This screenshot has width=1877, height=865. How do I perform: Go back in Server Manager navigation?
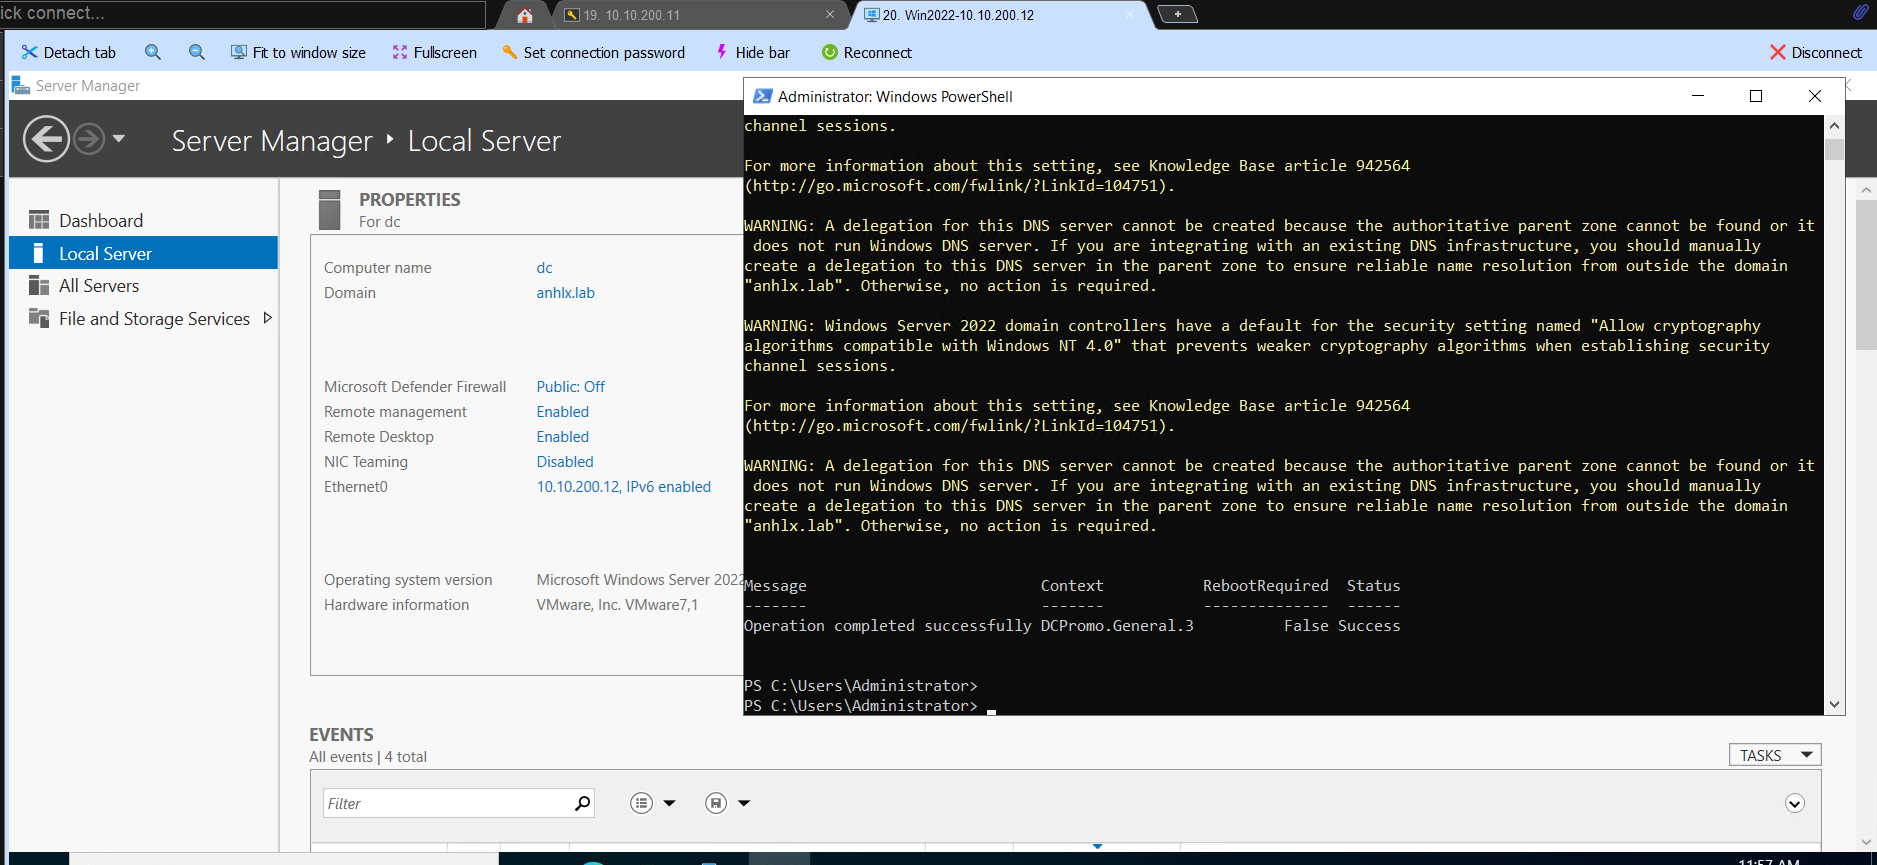pos(46,139)
